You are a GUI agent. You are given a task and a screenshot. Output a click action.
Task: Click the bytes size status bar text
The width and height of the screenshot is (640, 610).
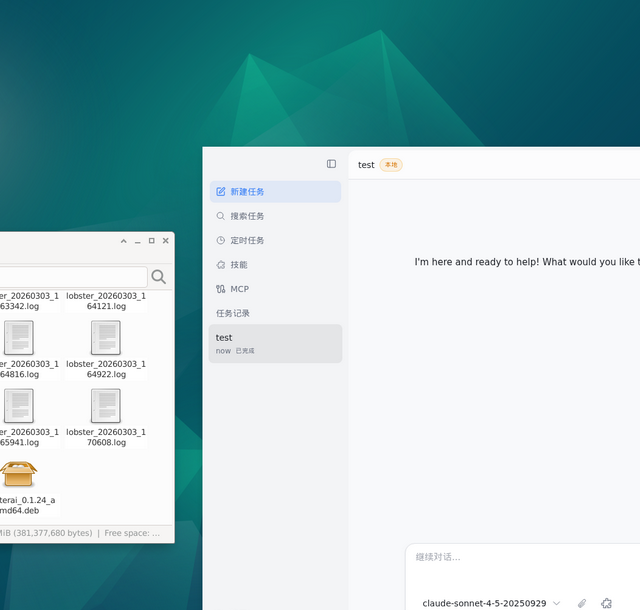click(x=46, y=533)
